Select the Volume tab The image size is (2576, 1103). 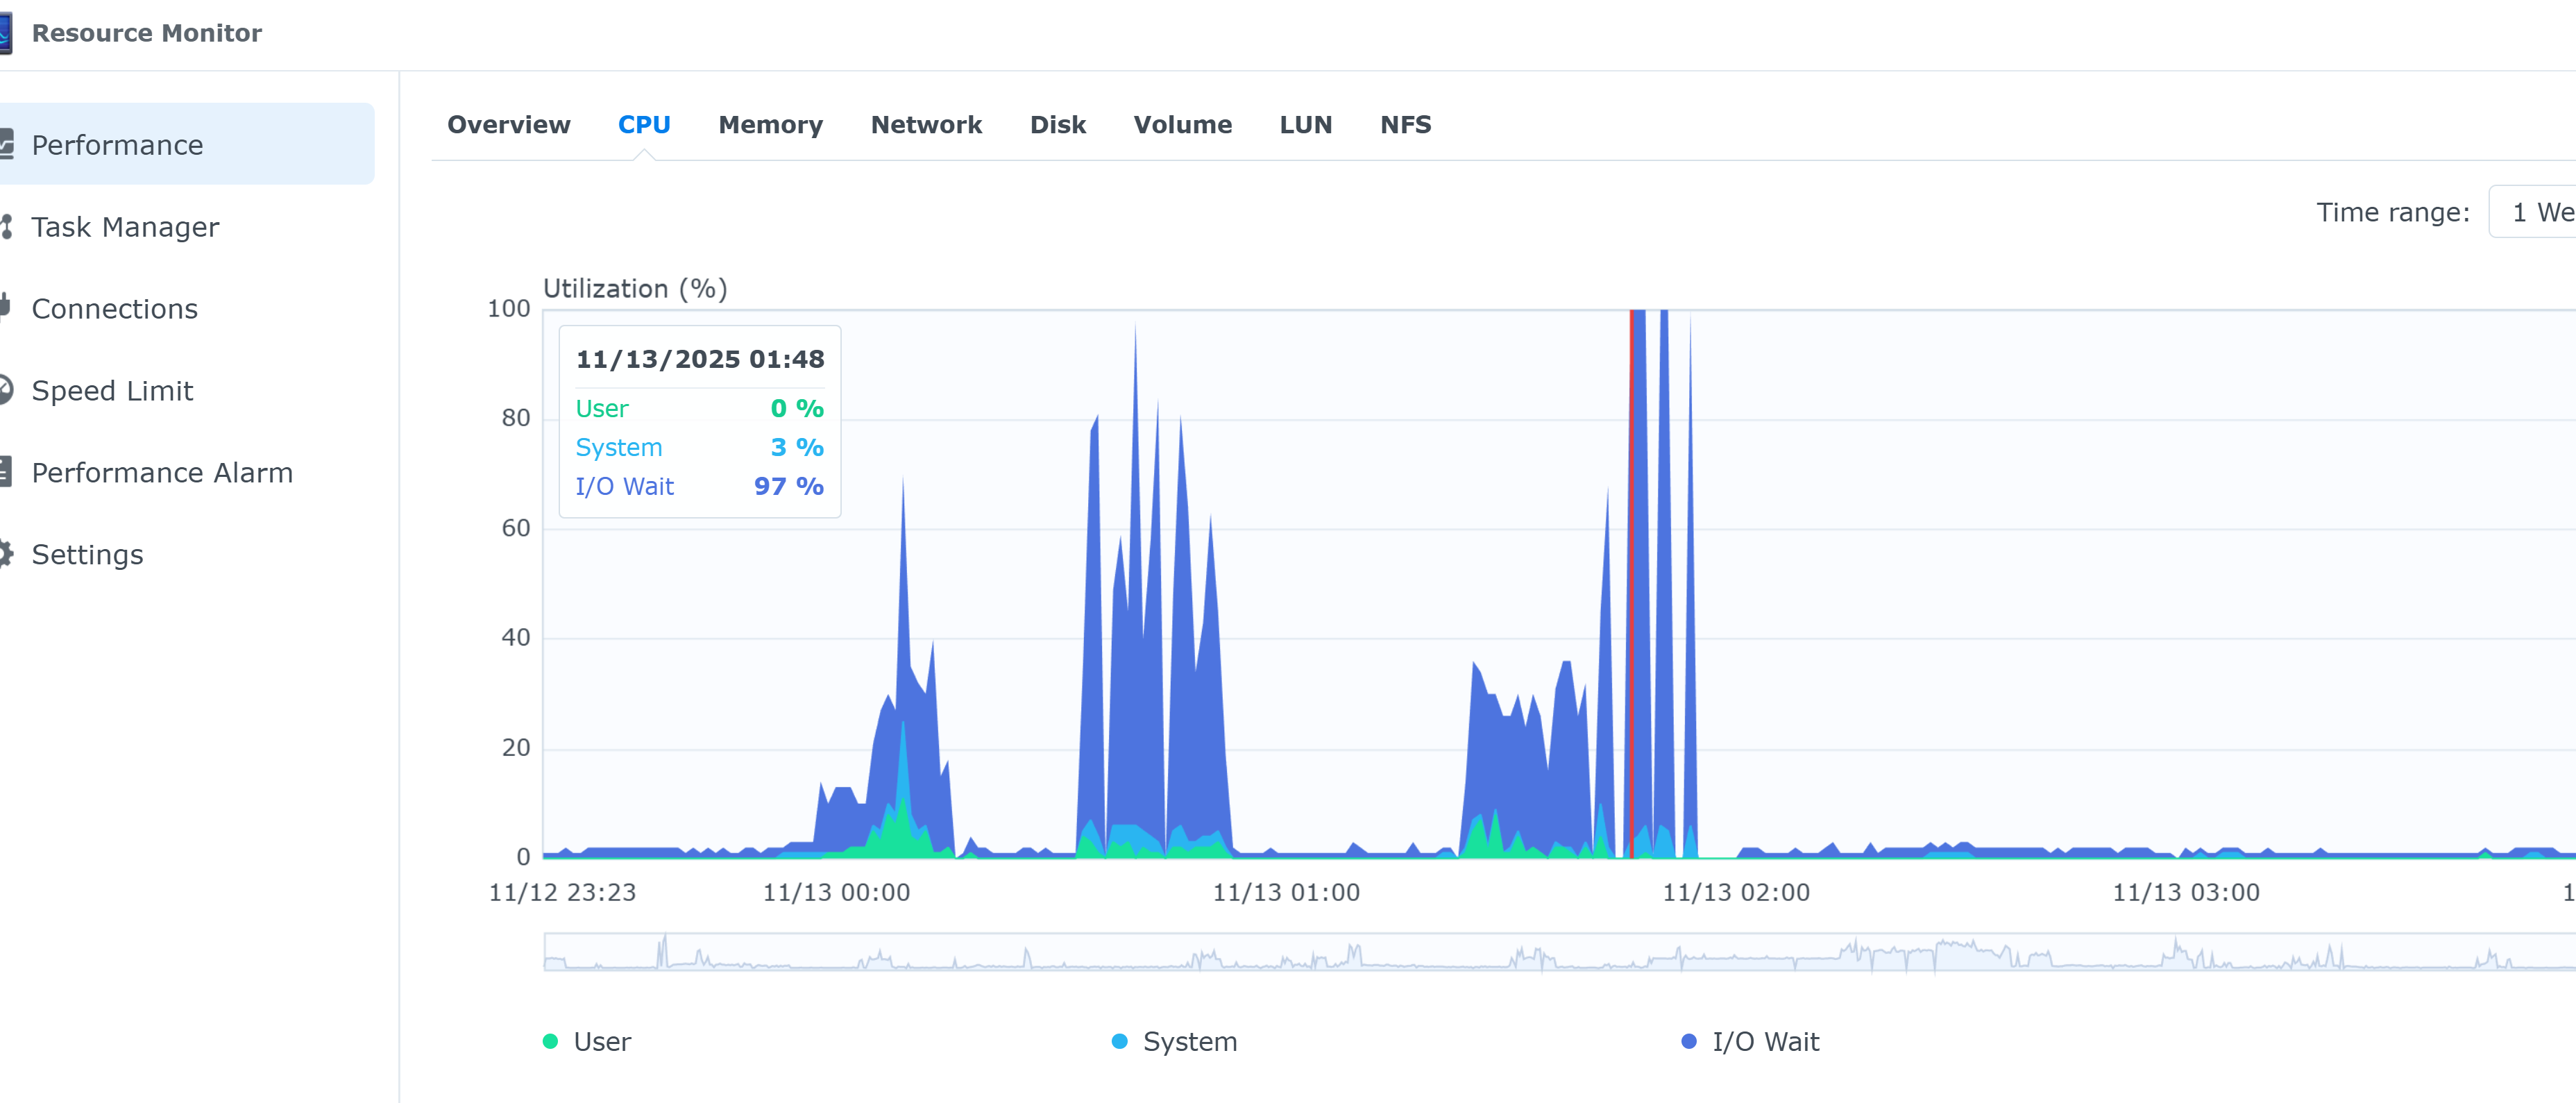pos(1182,125)
